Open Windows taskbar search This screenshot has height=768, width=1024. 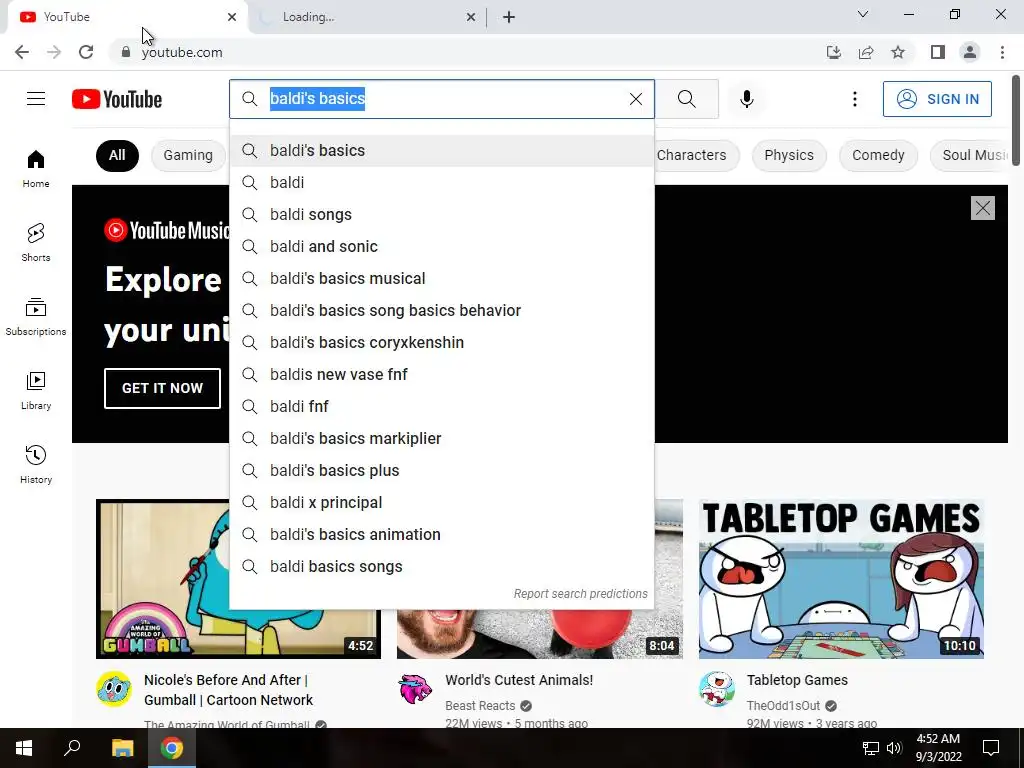pyautogui.click(x=72, y=748)
